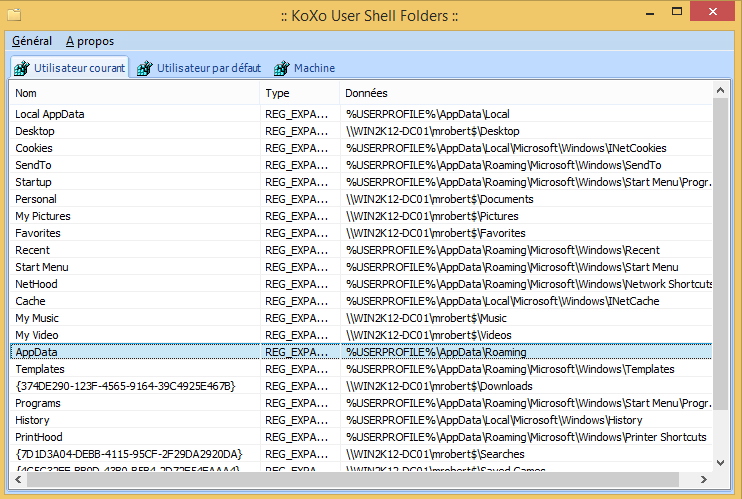Minimize the KoXo User Shell Folders window
The height and width of the screenshot is (499, 742).
pos(650,12)
